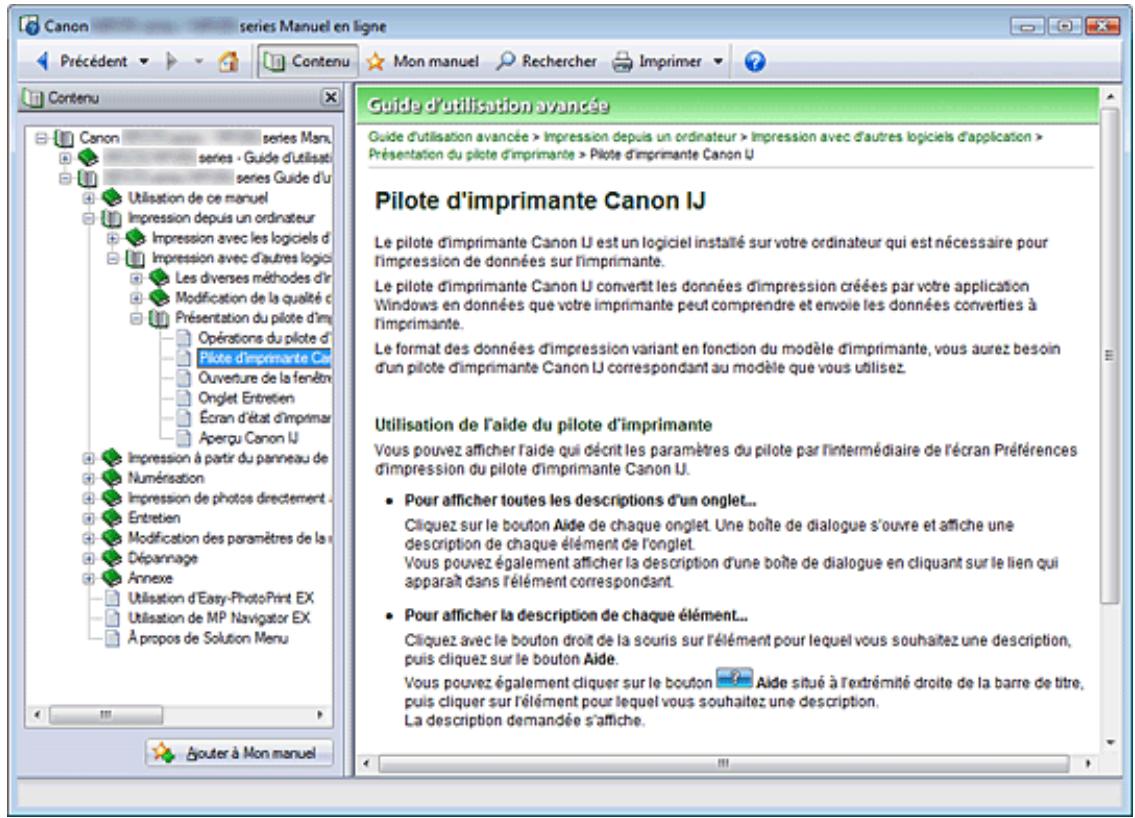Follow Guide d'utilisation avancée breadcrumb link
This screenshot has height=818, width=1135.
pos(448,137)
